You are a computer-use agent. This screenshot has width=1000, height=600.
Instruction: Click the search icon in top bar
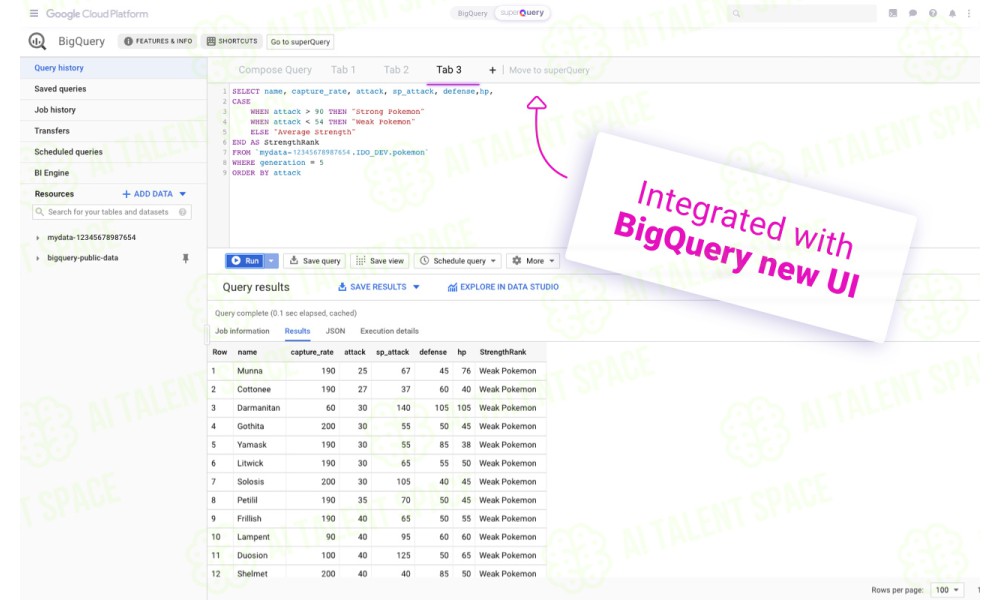[x=737, y=13]
